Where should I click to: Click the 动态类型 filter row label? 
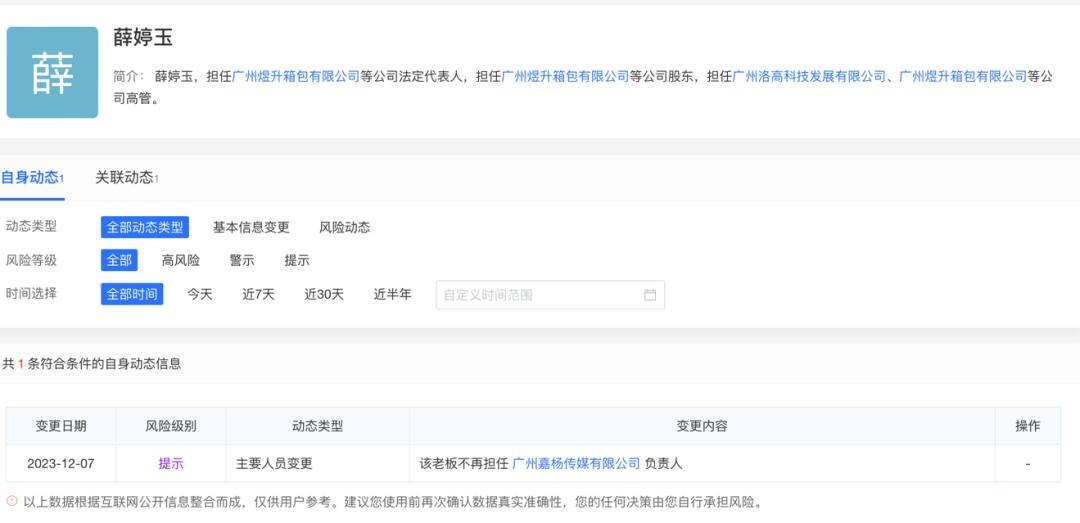31,226
